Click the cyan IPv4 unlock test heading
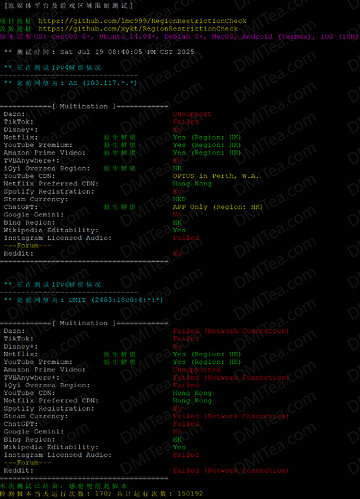This screenshot has height=499, width=360. click(53, 68)
